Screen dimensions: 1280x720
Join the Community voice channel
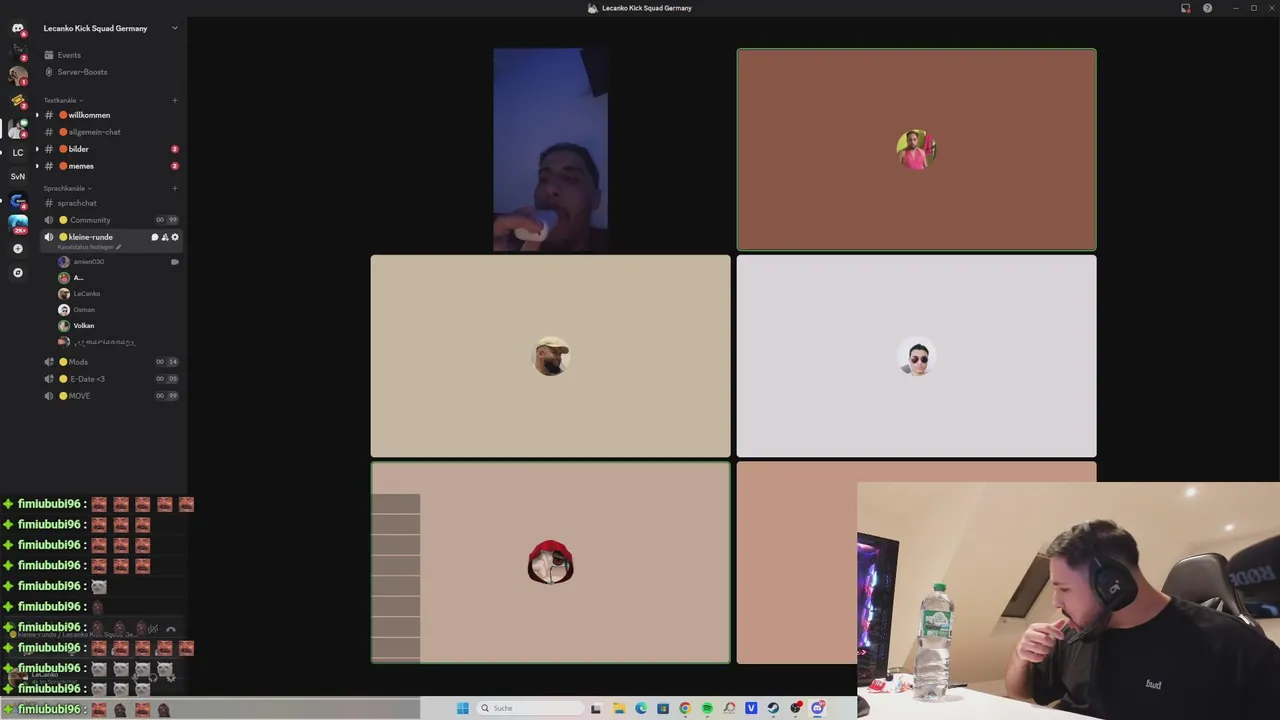click(110, 220)
